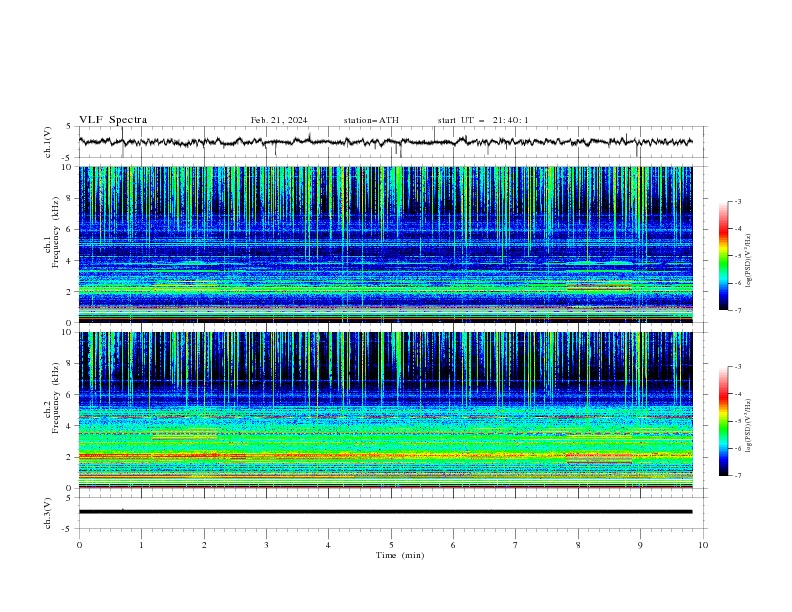Click time axis tick label "10"
Image resolution: width=792 pixels, height=612 pixels.
point(703,545)
